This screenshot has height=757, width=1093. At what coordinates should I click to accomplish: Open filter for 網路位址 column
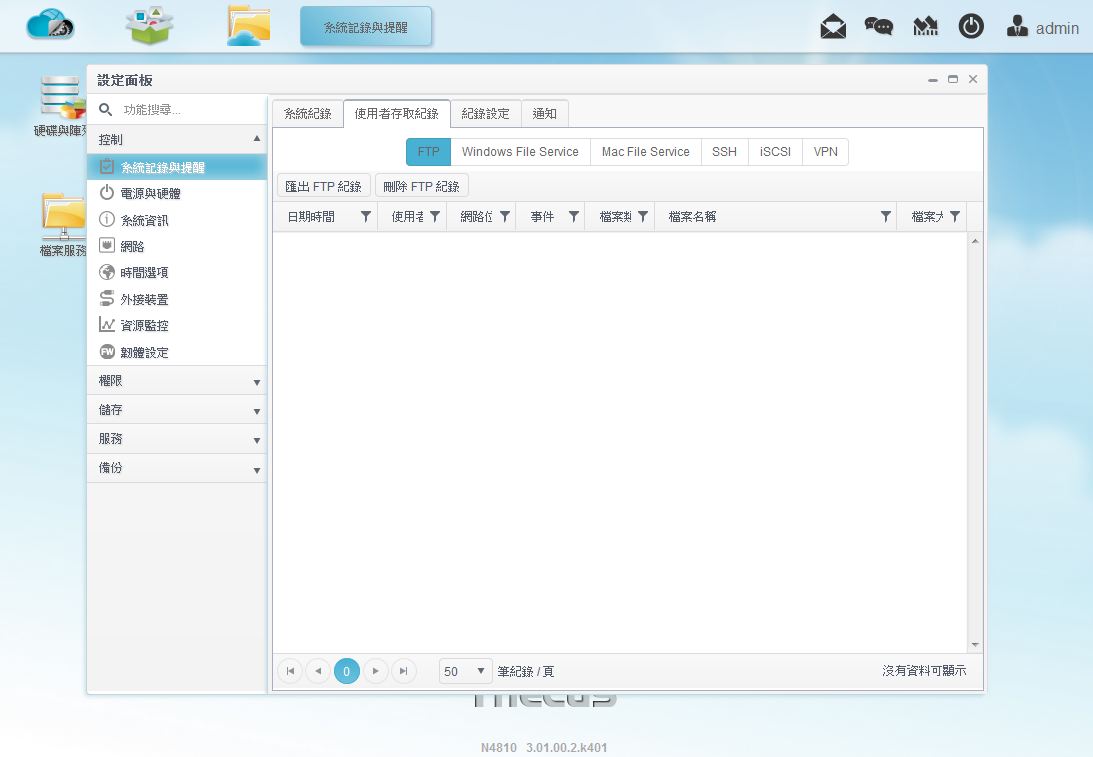505,217
